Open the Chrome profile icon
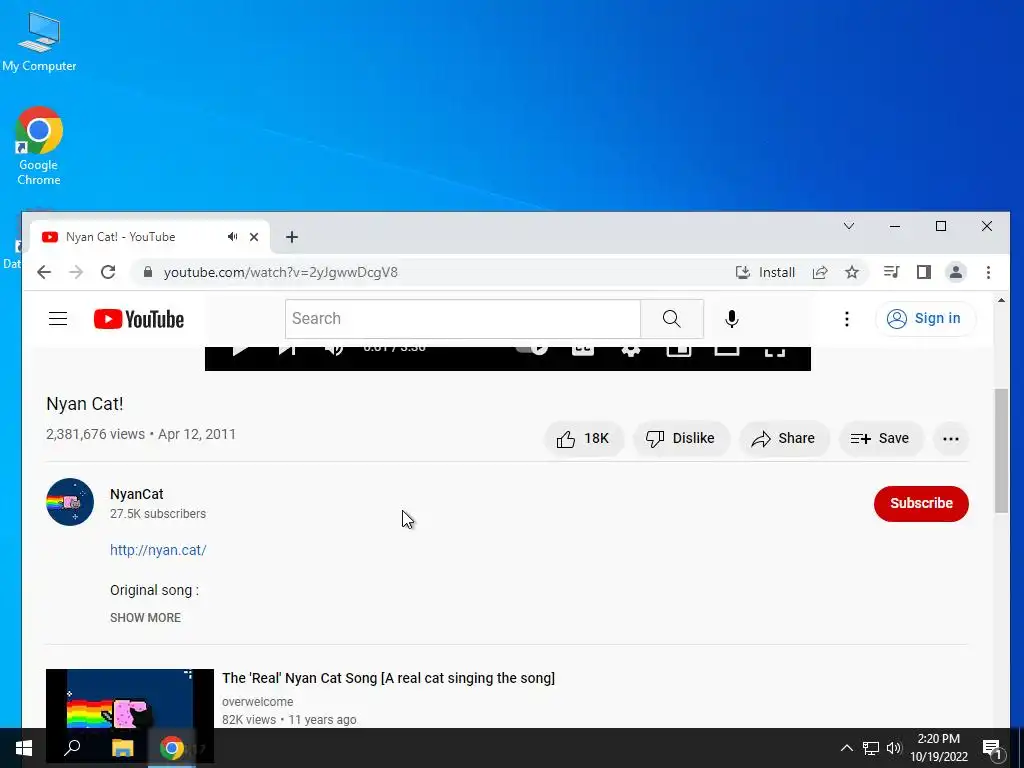Viewport: 1024px width, 768px height. point(955,272)
